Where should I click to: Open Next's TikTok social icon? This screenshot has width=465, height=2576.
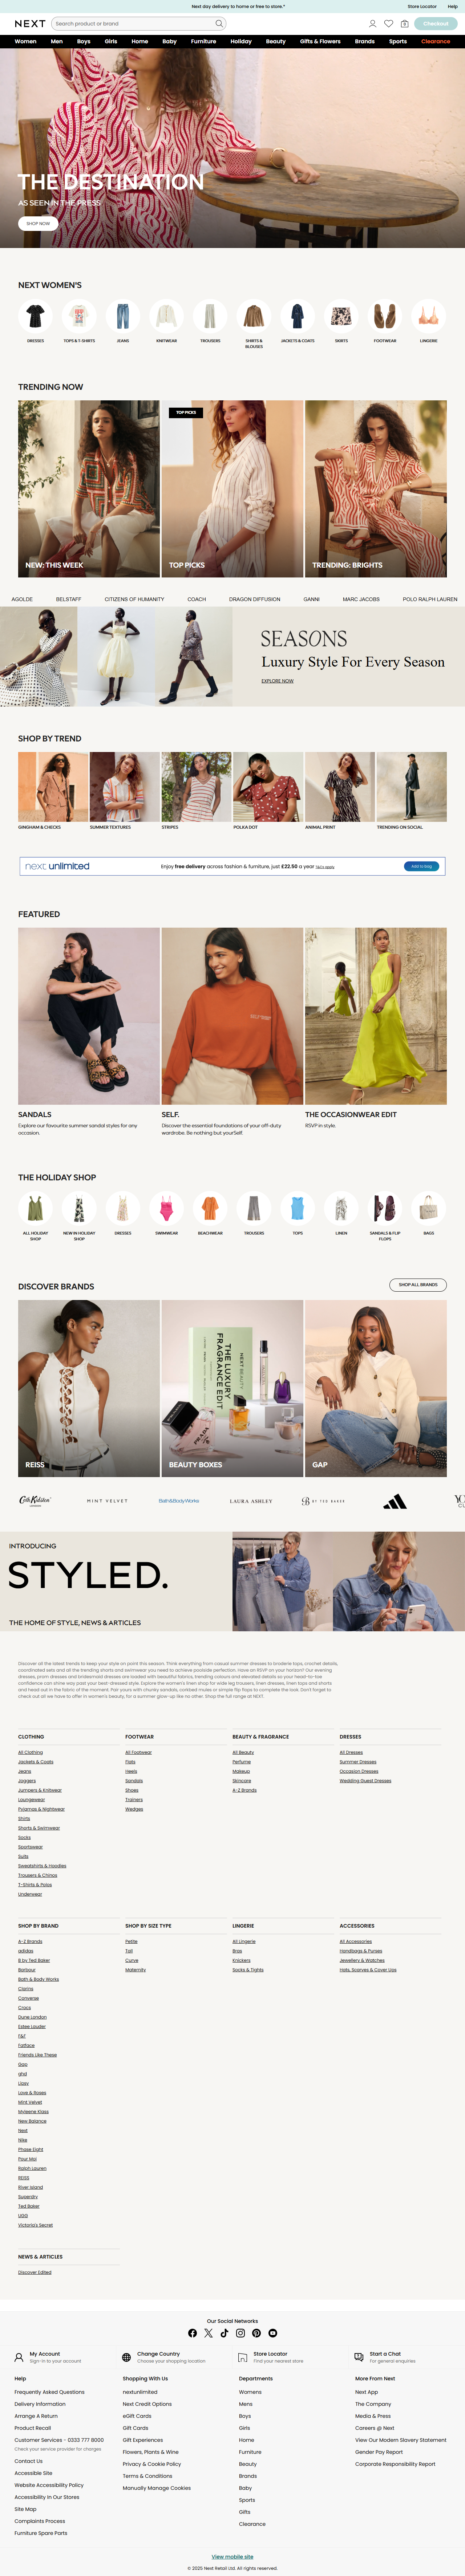coord(224,2333)
